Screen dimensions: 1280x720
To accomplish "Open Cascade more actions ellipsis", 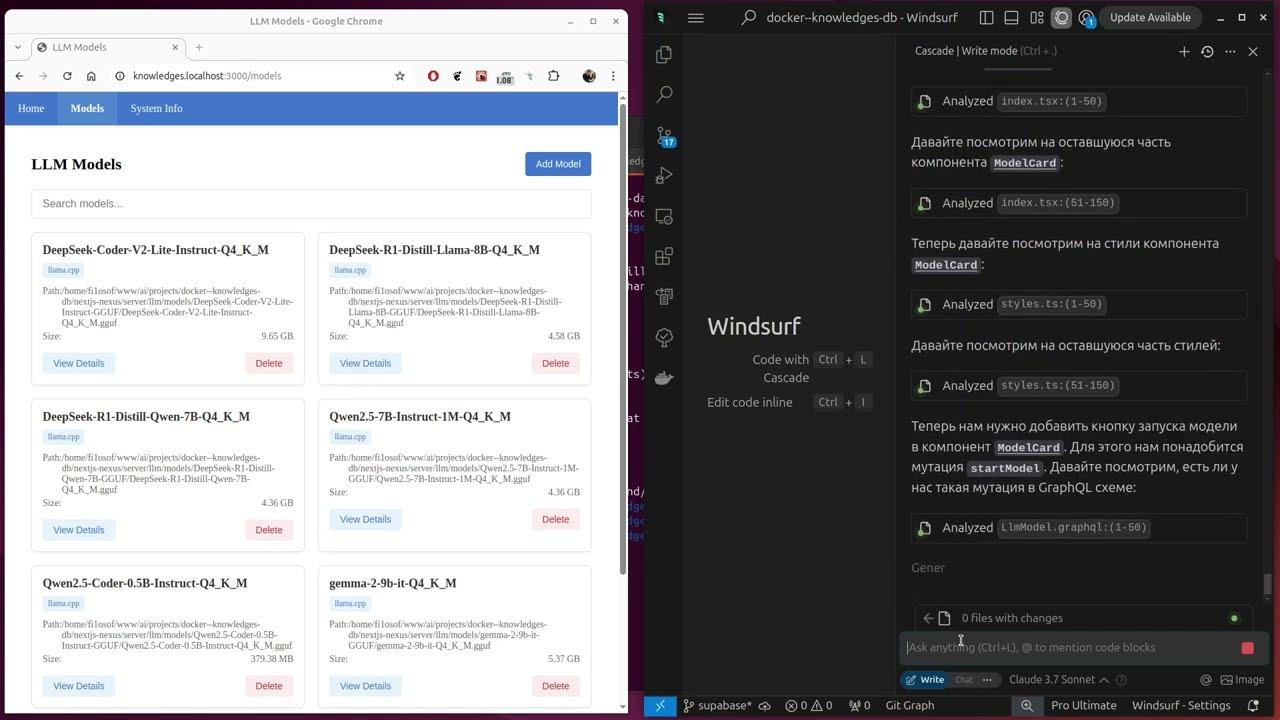I will tap(1230, 51).
